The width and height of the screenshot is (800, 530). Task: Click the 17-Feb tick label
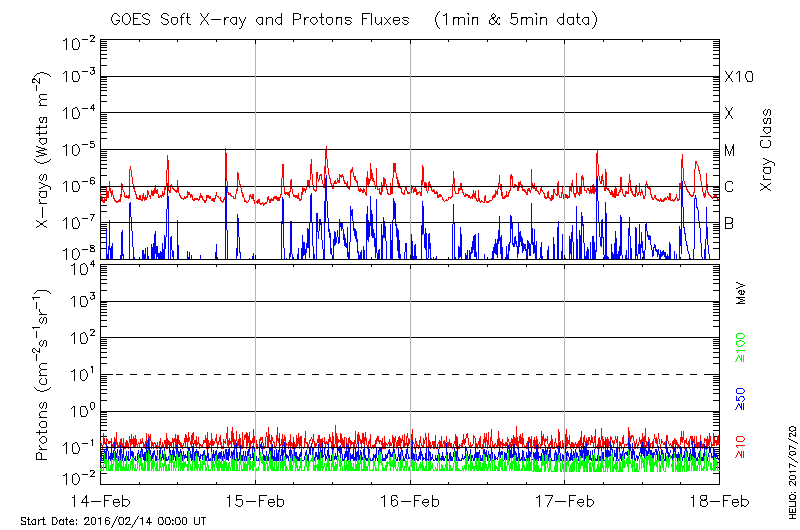(x=565, y=500)
